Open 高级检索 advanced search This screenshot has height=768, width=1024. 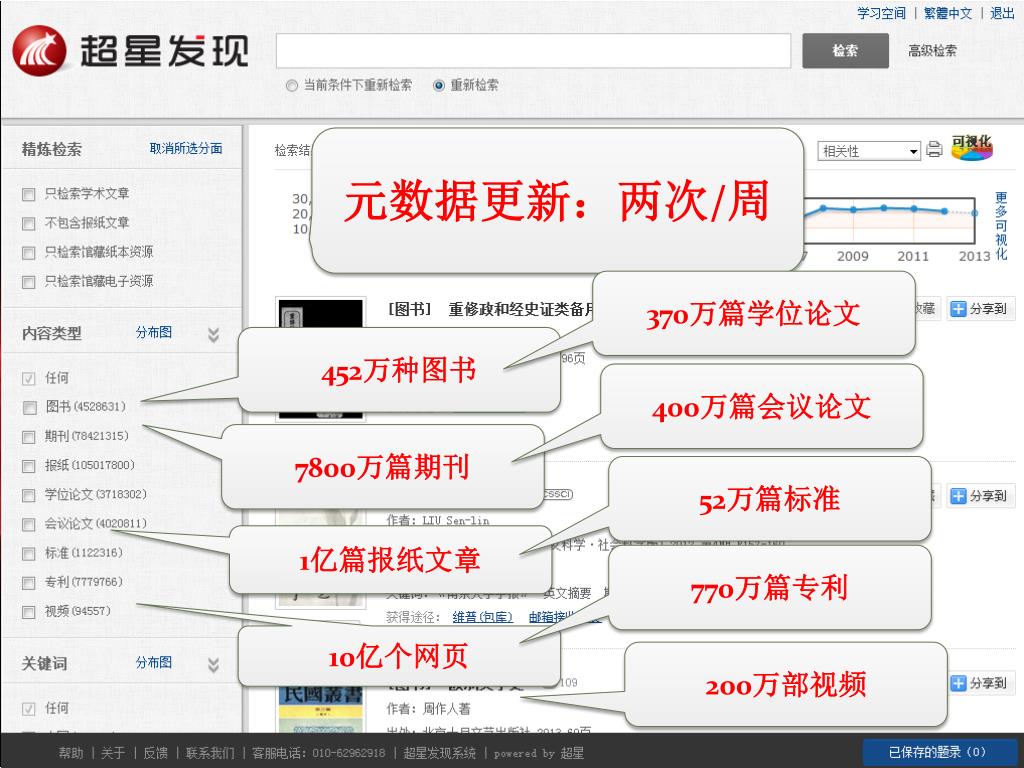point(932,50)
